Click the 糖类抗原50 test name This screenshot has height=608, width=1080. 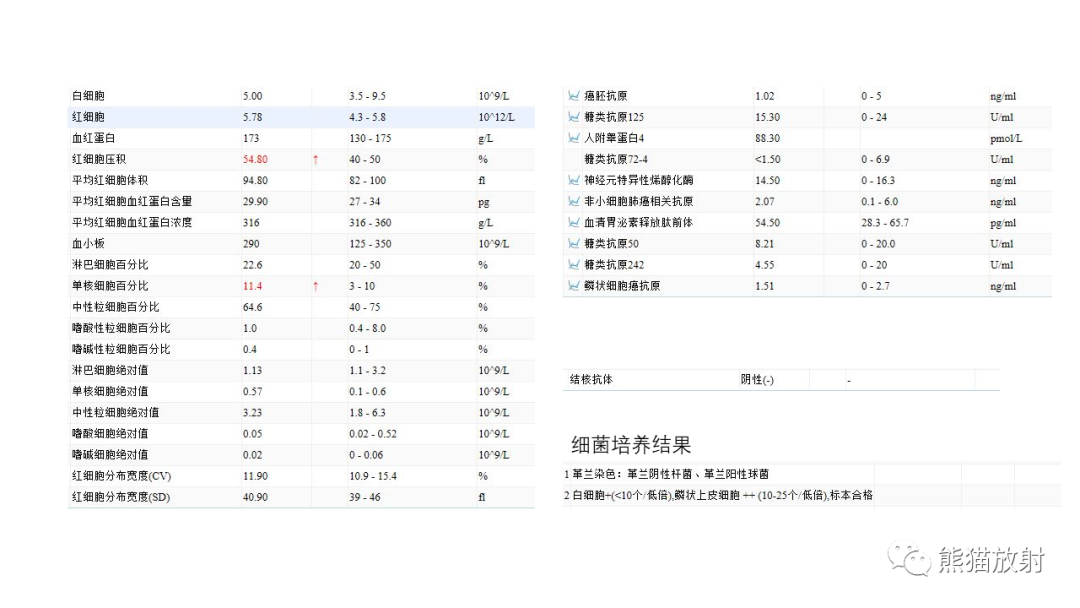click(611, 244)
